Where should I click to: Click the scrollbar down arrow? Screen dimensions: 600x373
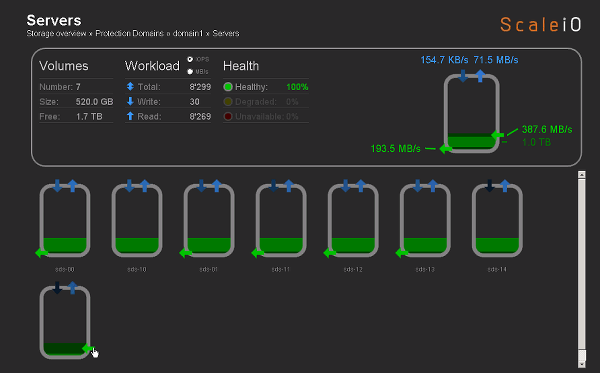(x=582, y=365)
